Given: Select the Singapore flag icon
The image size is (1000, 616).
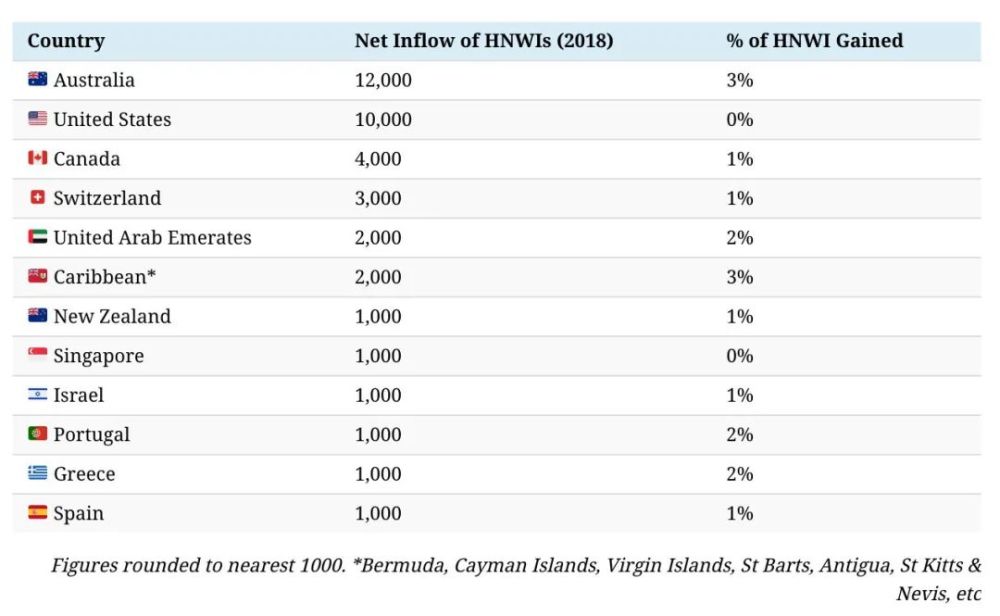Looking at the screenshot, I should [x=38, y=354].
